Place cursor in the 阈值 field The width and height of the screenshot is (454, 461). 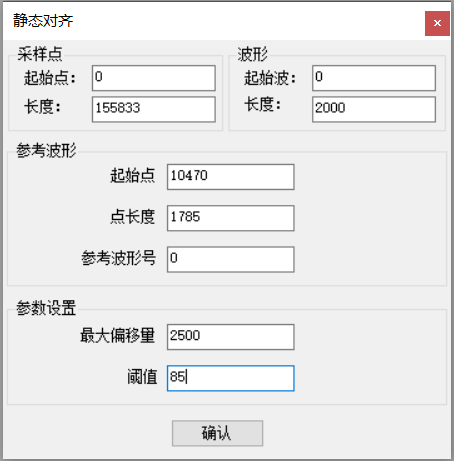[x=231, y=378]
